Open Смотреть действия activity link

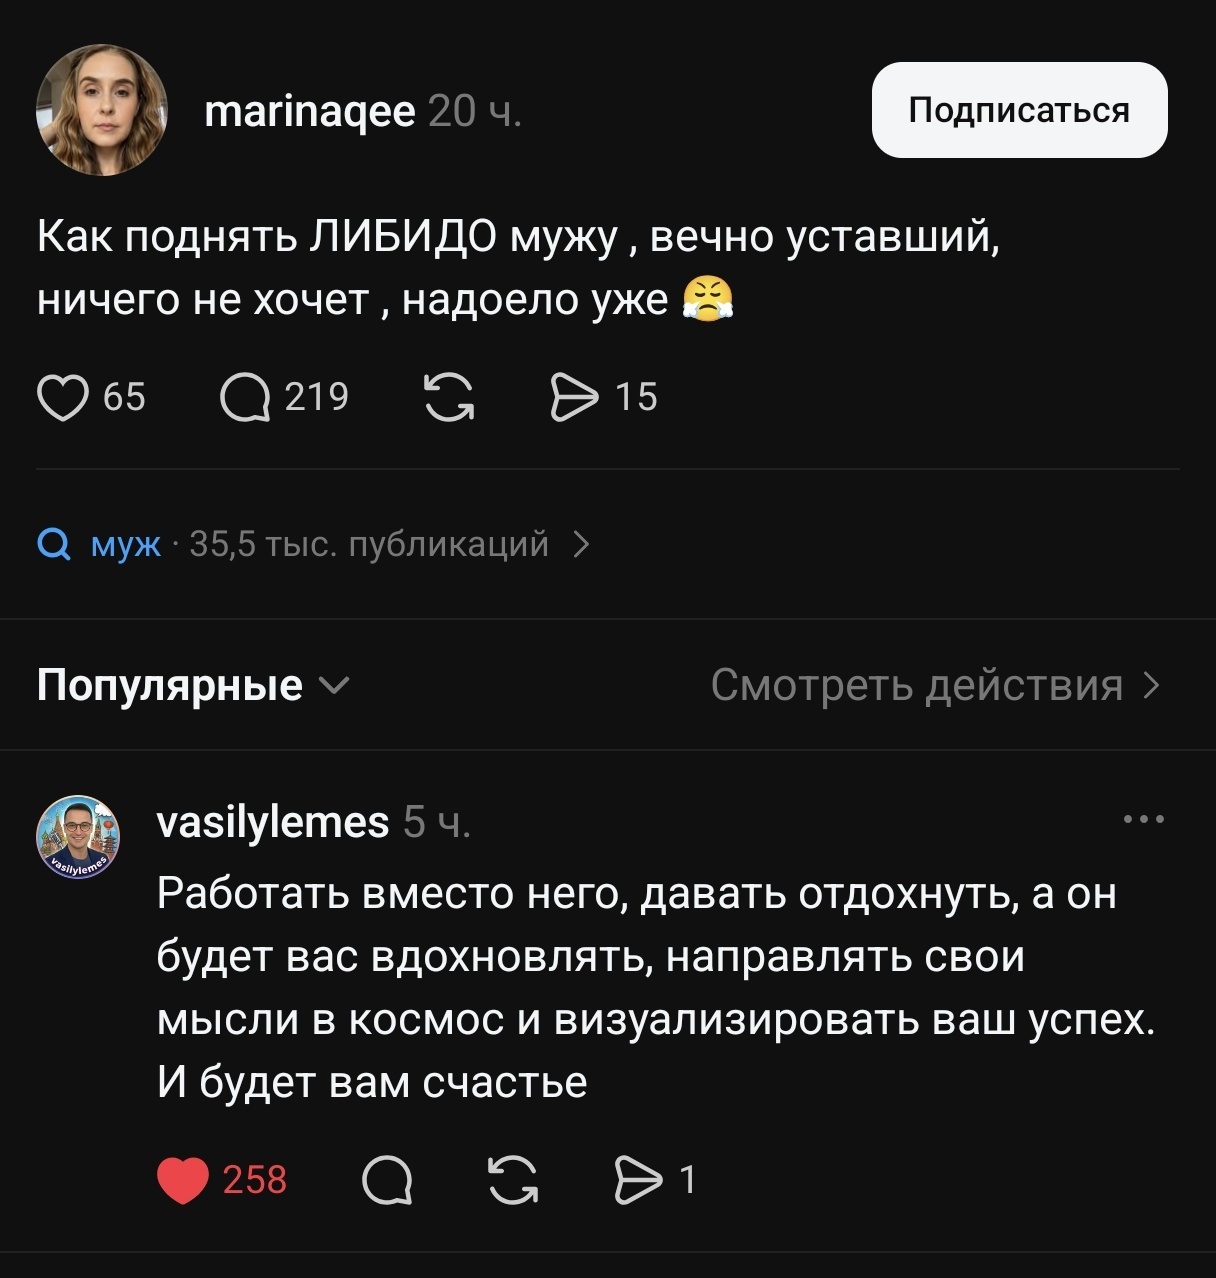(936, 685)
